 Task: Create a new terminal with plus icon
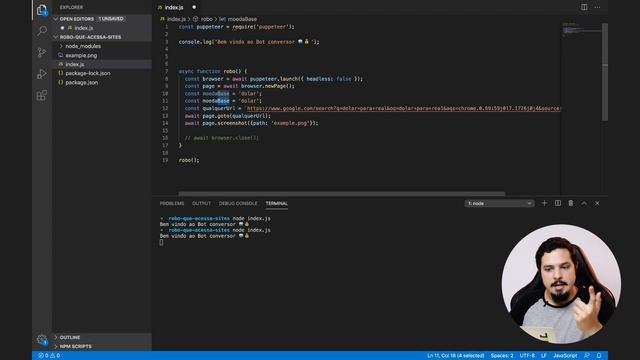(544, 203)
